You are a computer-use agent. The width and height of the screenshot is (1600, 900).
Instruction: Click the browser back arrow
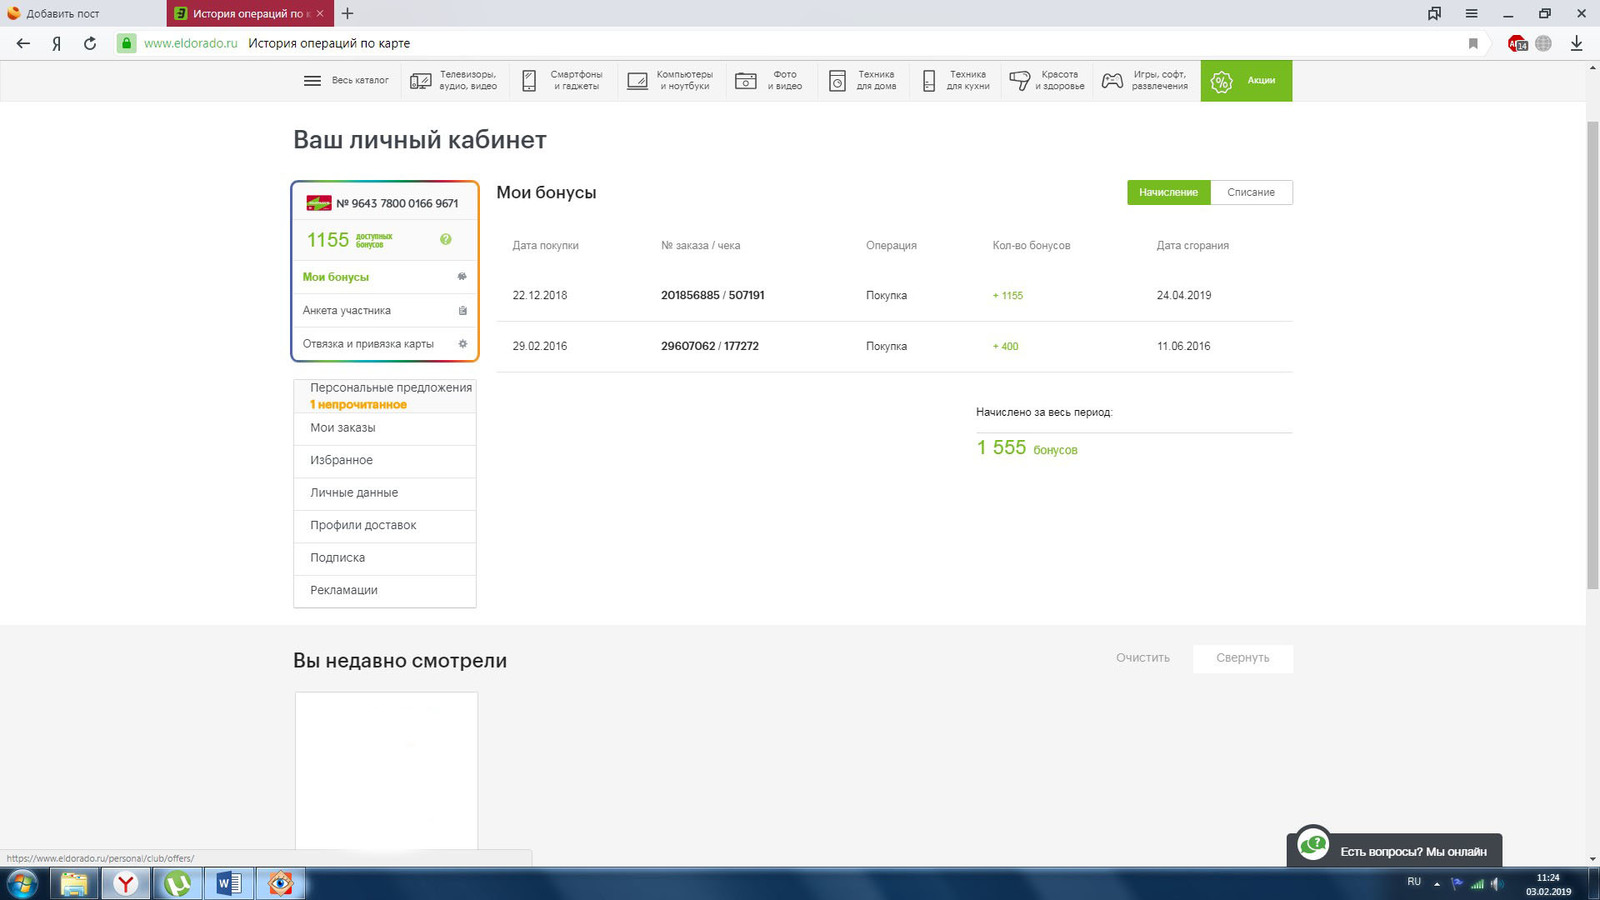point(23,43)
